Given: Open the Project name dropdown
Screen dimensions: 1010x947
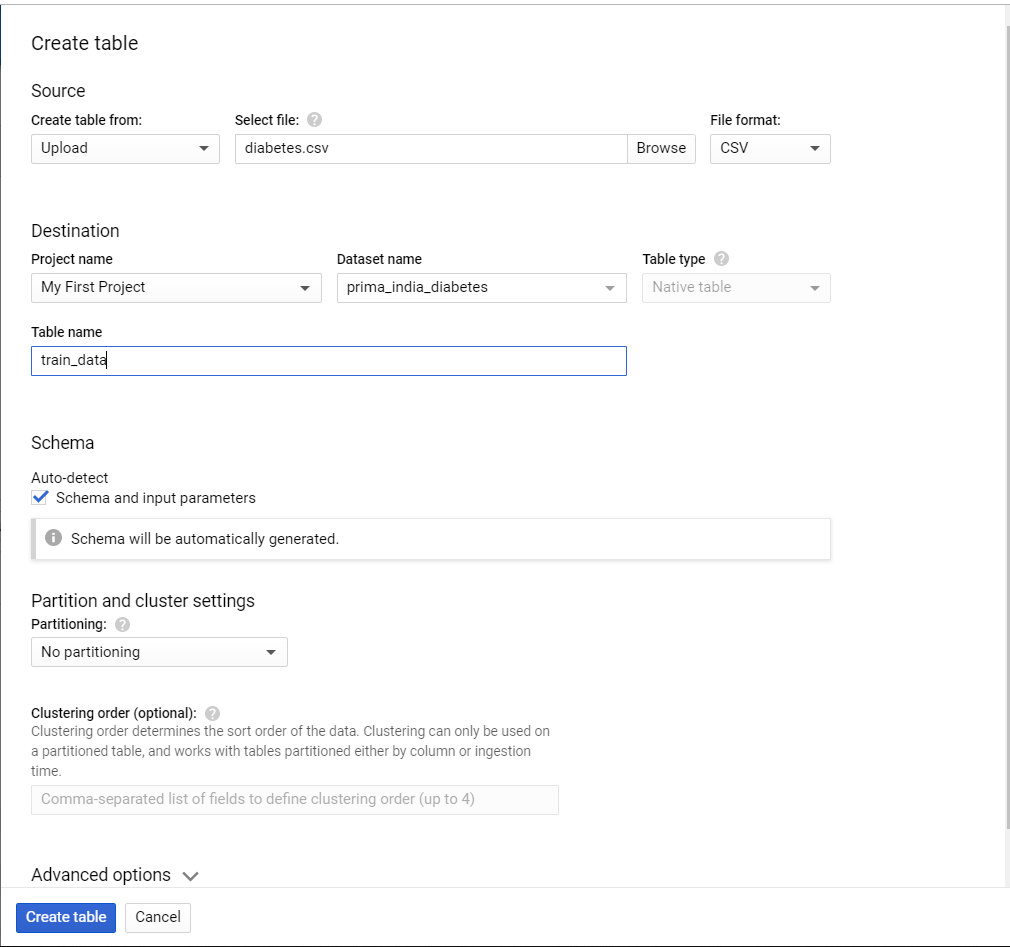Looking at the screenshot, I should [x=176, y=287].
